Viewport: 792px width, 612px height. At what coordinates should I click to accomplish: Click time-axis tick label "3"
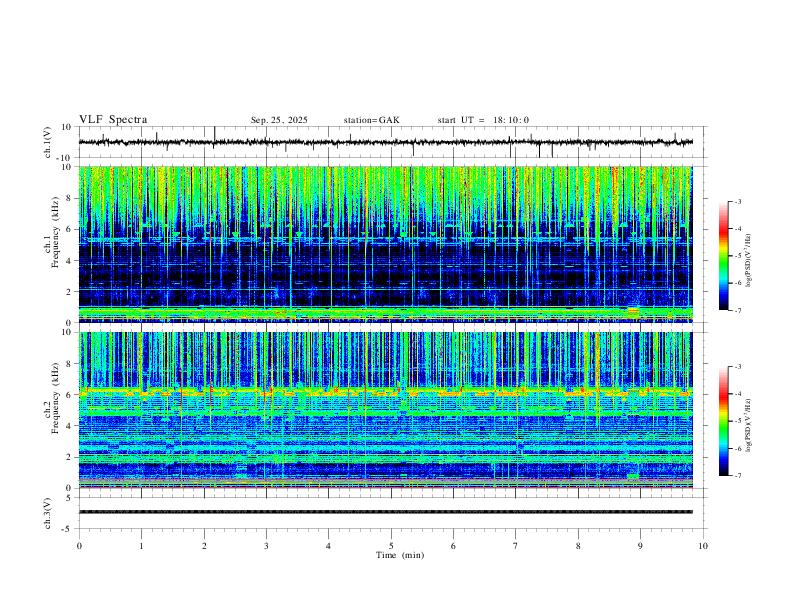[266, 546]
